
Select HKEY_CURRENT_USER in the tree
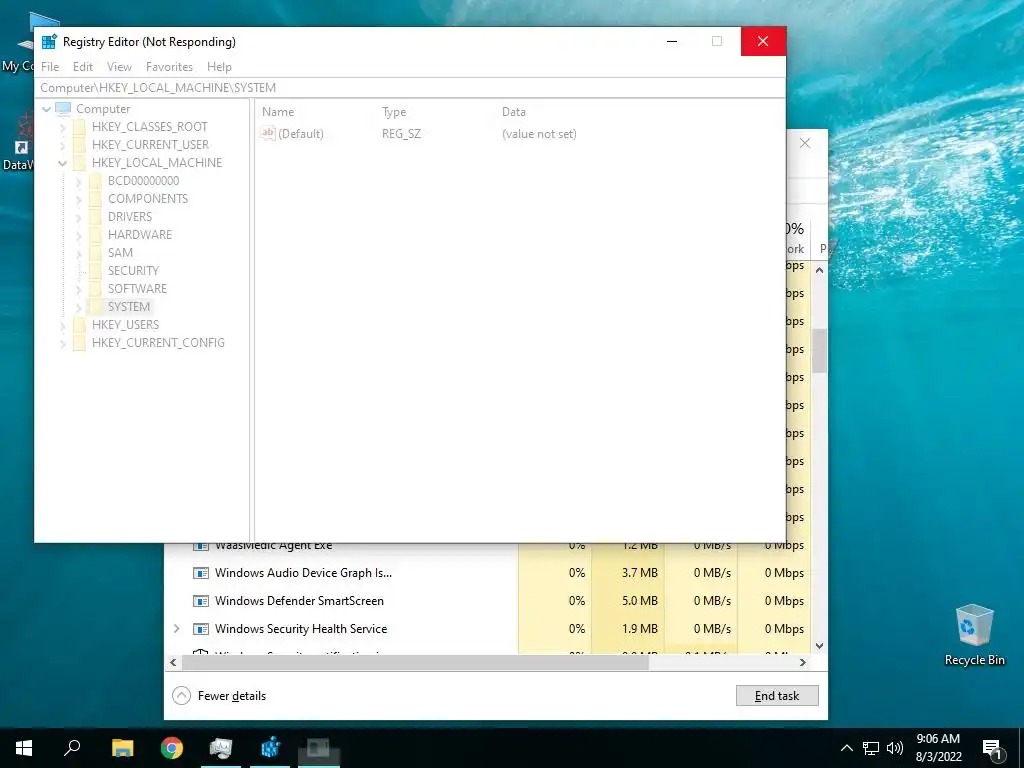[150, 145]
